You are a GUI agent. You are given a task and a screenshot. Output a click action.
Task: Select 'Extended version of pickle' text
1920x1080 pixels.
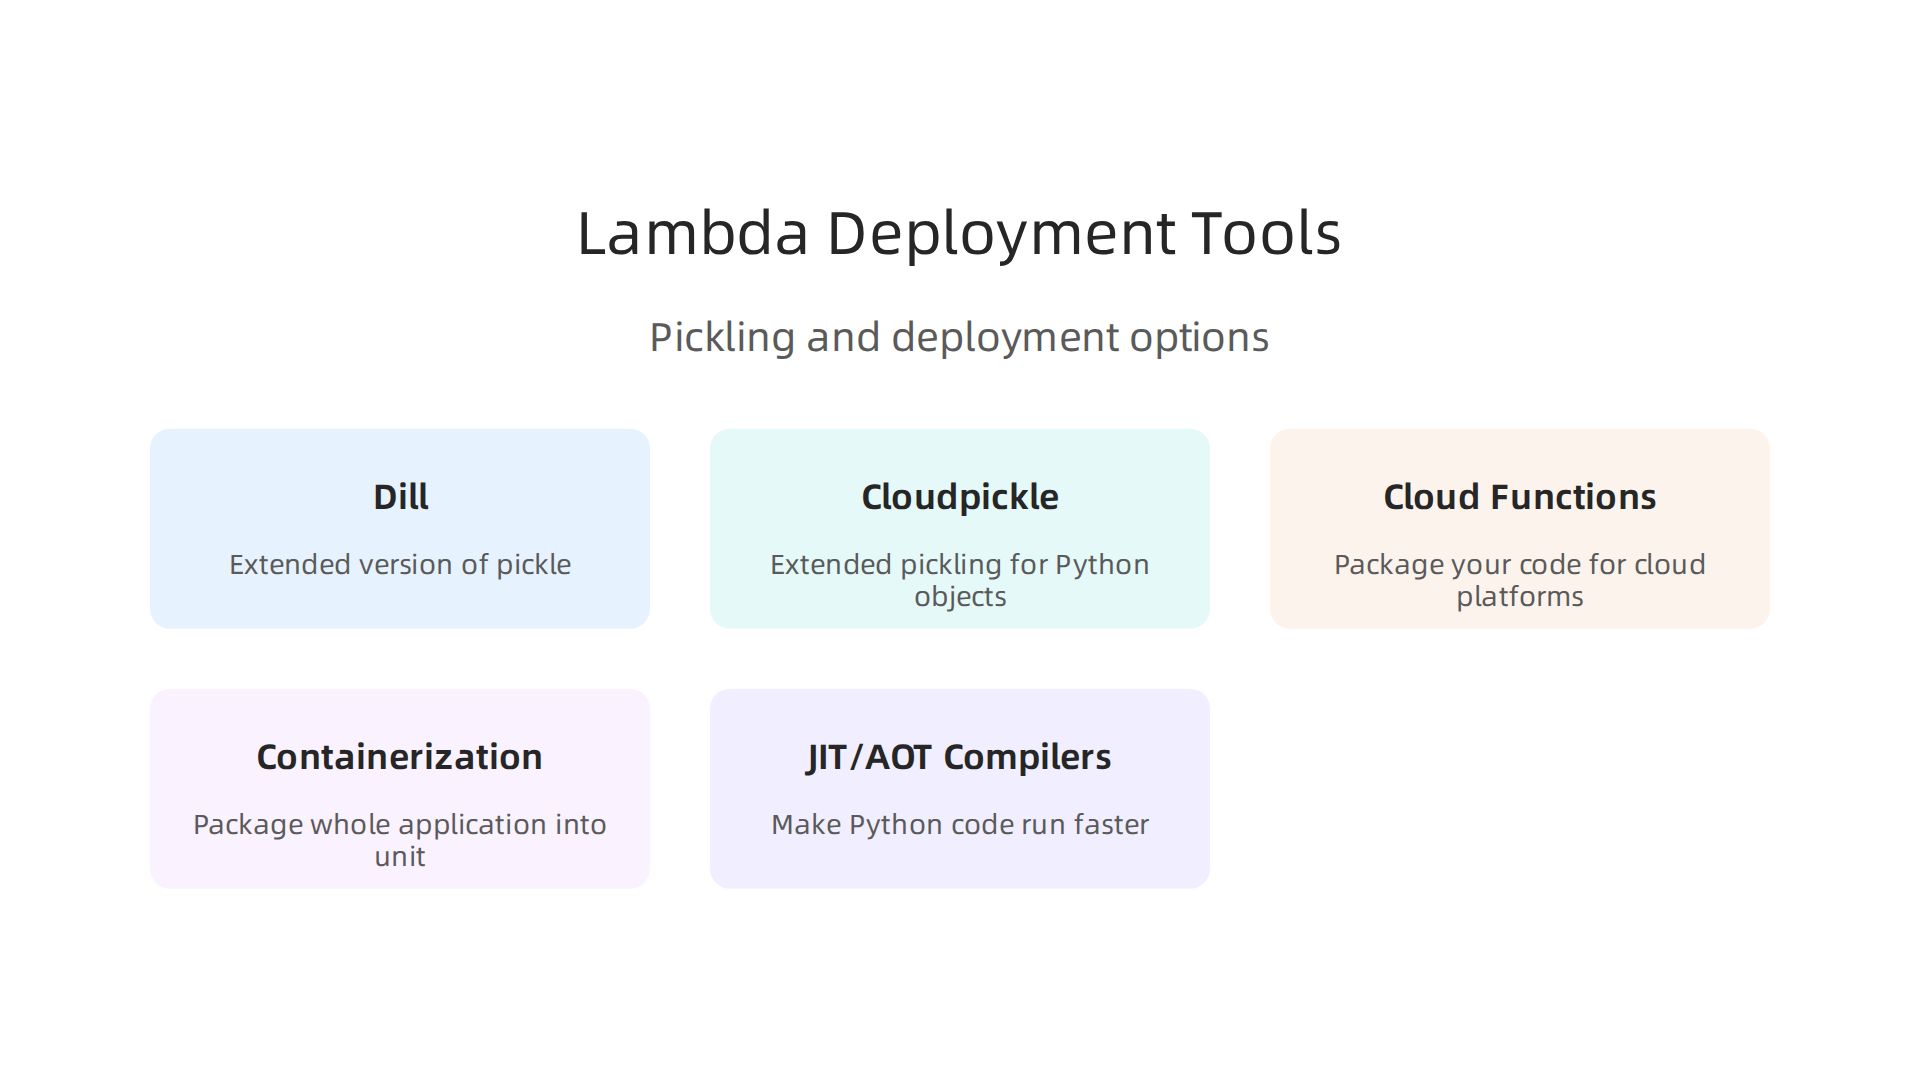coord(400,565)
